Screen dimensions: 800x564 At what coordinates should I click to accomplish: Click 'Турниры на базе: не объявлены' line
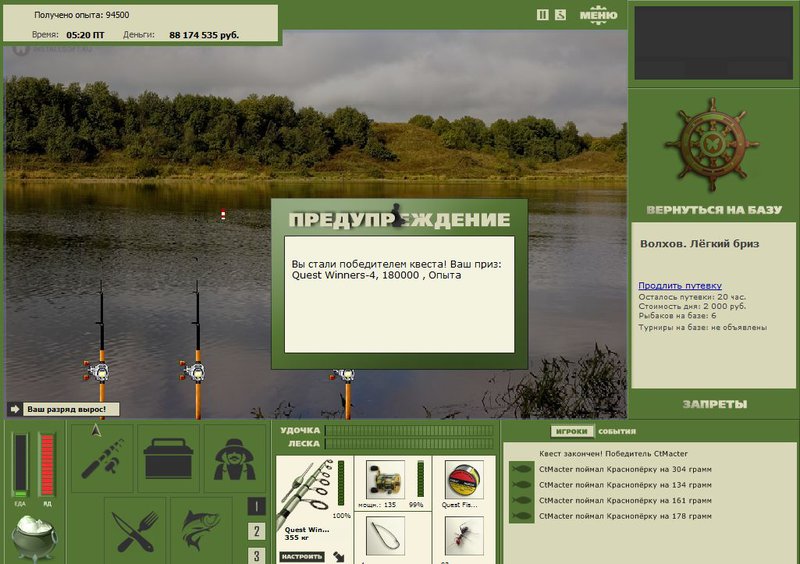click(x=703, y=327)
